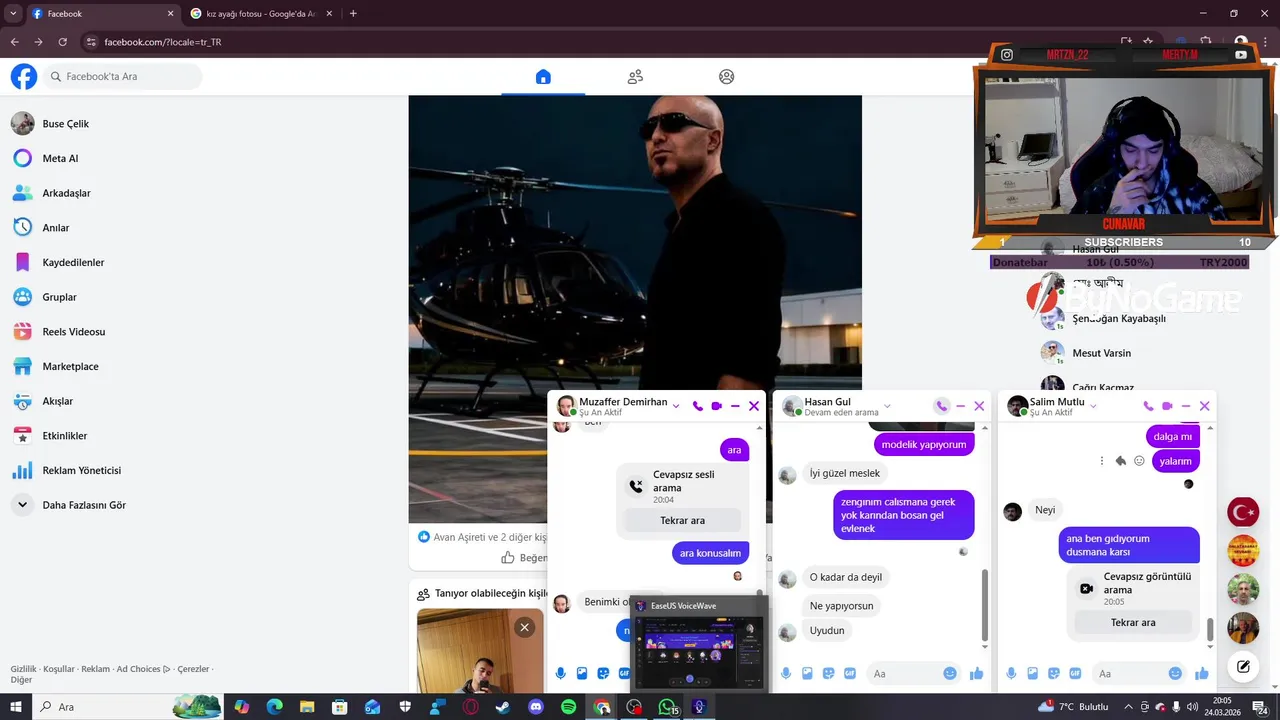The height and width of the screenshot is (720, 1280).
Task: Click the Çerezler footer link
Action: click(x=193, y=669)
